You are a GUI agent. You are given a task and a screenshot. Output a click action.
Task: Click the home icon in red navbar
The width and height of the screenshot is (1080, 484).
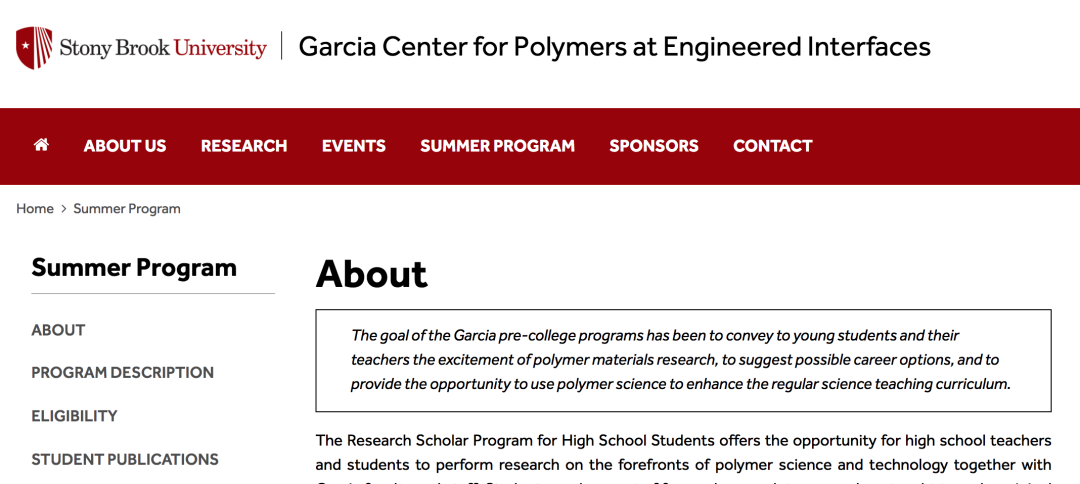click(x=41, y=145)
